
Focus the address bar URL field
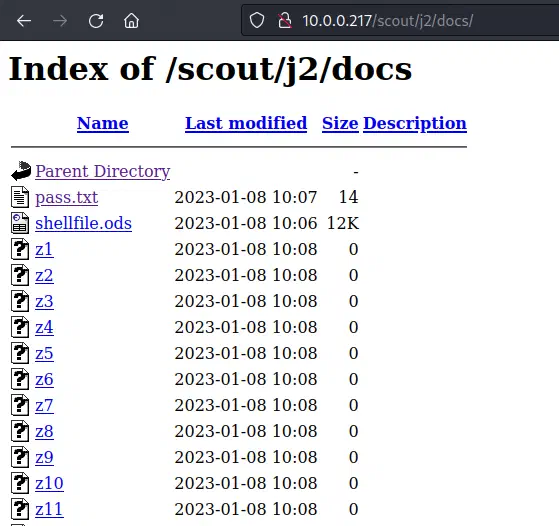pyautogui.click(x=399, y=20)
